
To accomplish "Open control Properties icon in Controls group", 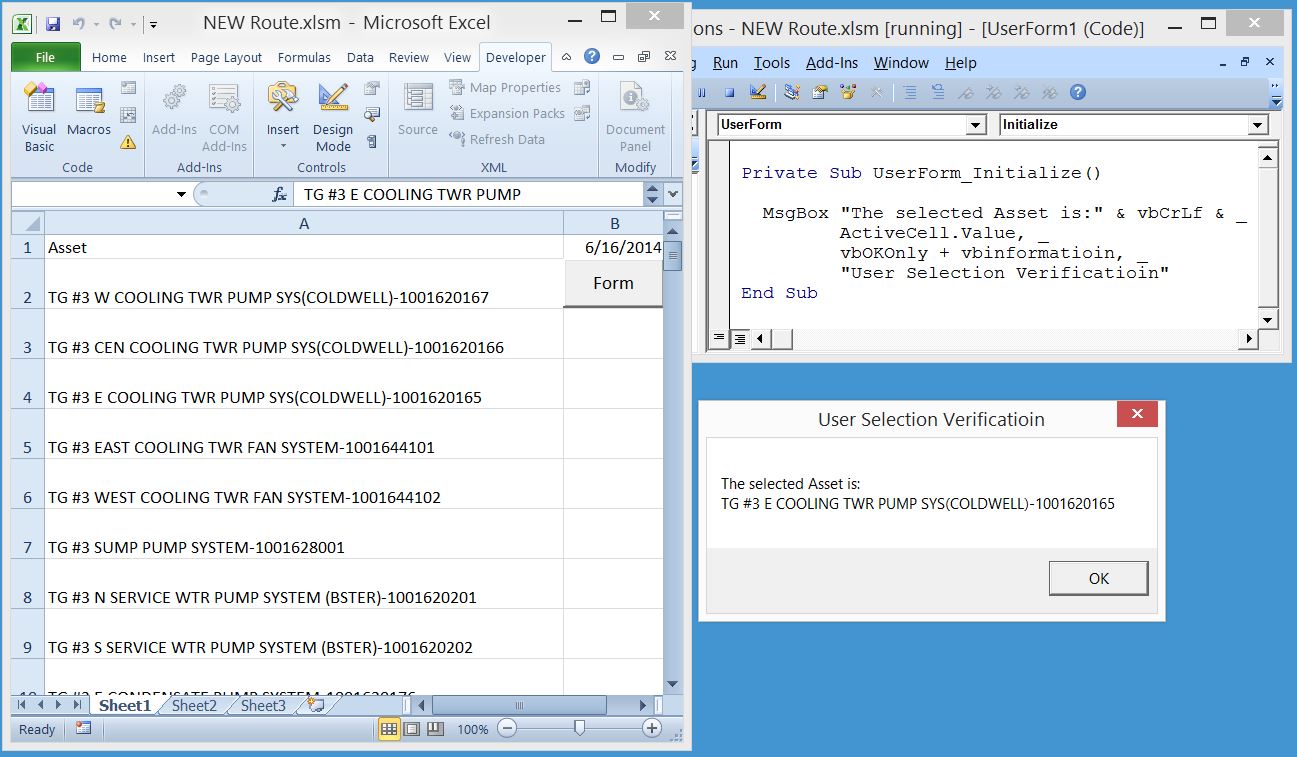I will point(372,88).
